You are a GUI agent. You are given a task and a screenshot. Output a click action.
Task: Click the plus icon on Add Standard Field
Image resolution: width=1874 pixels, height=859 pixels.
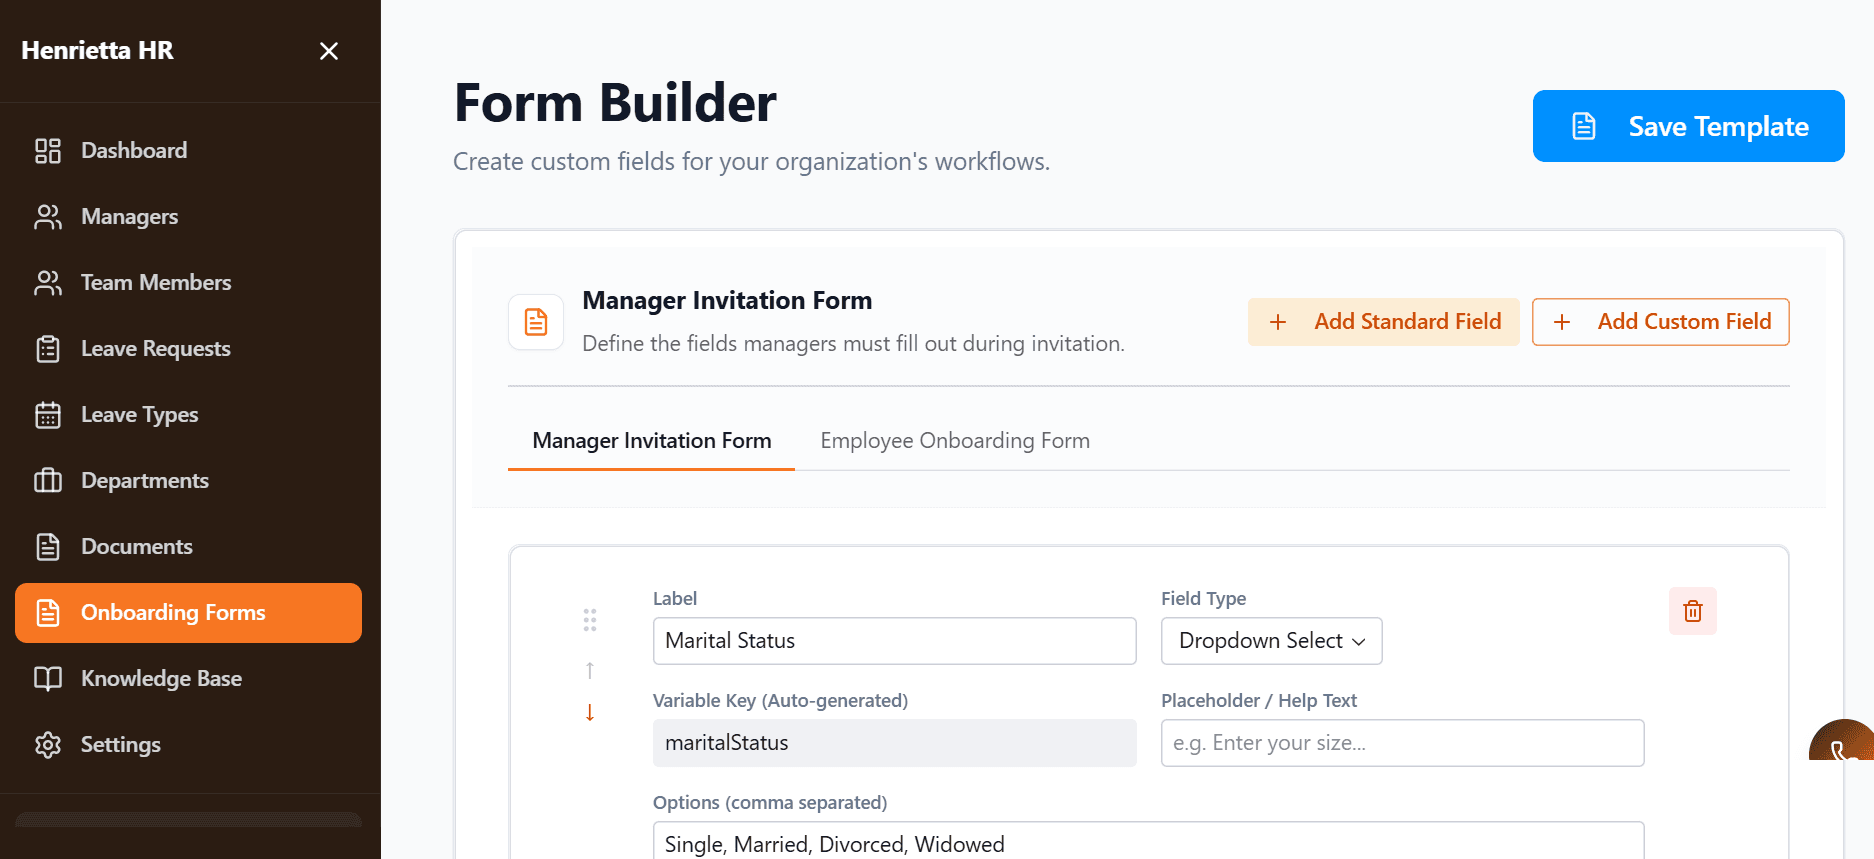coord(1278,322)
